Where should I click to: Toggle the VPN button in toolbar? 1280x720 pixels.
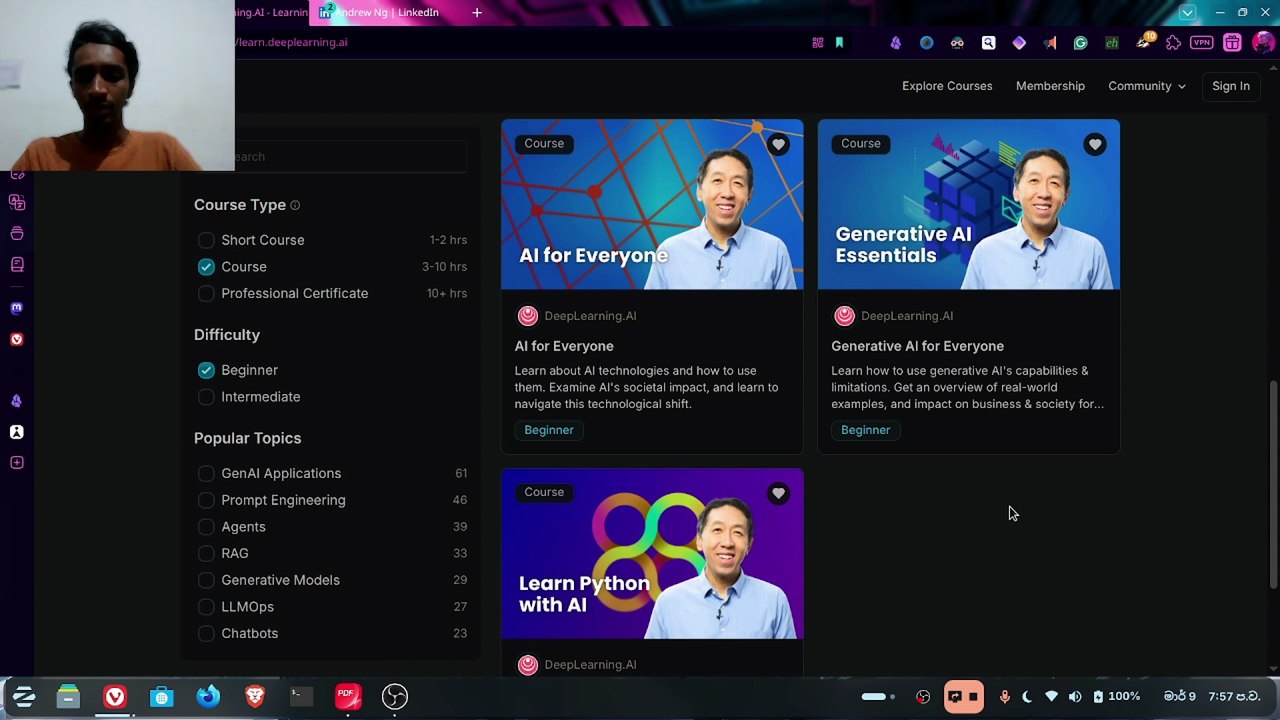click(1201, 43)
